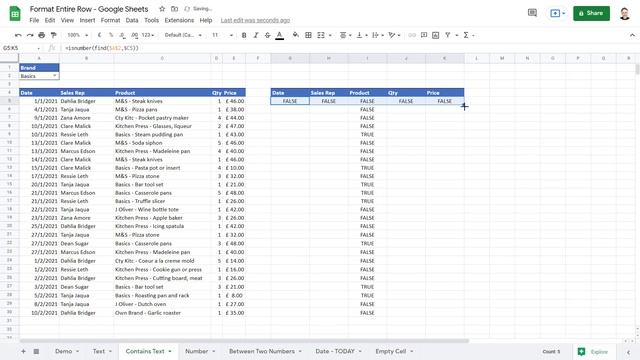Print the spreadsheet via printer icon

click(x=42, y=36)
